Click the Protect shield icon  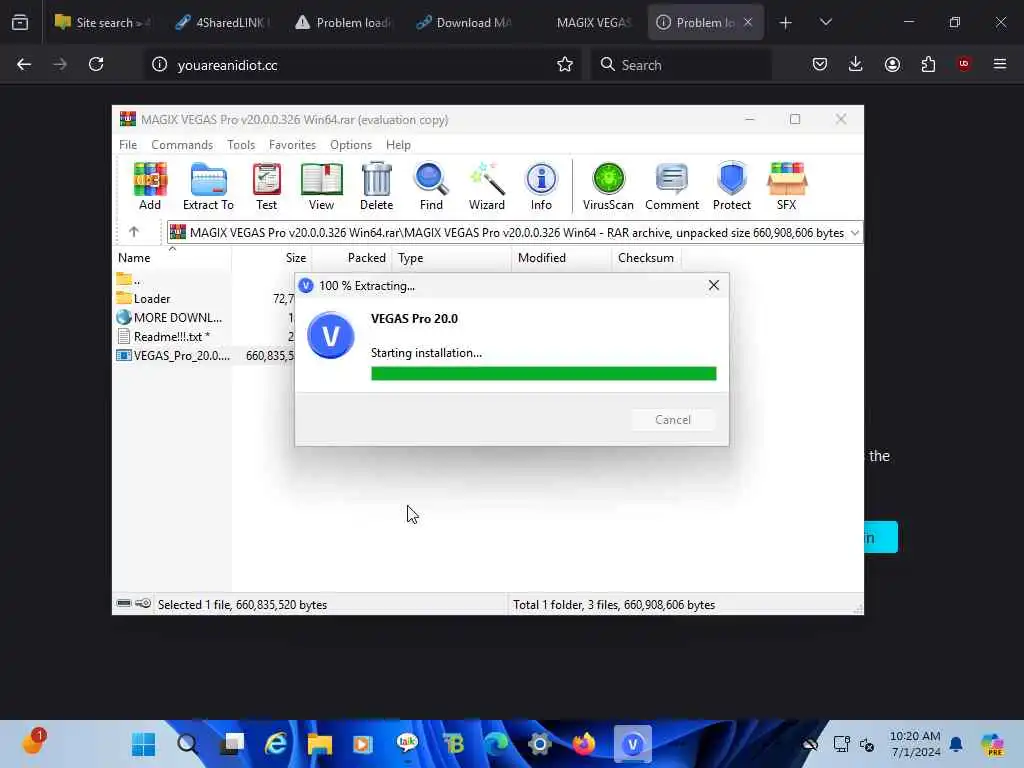coord(731,186)
